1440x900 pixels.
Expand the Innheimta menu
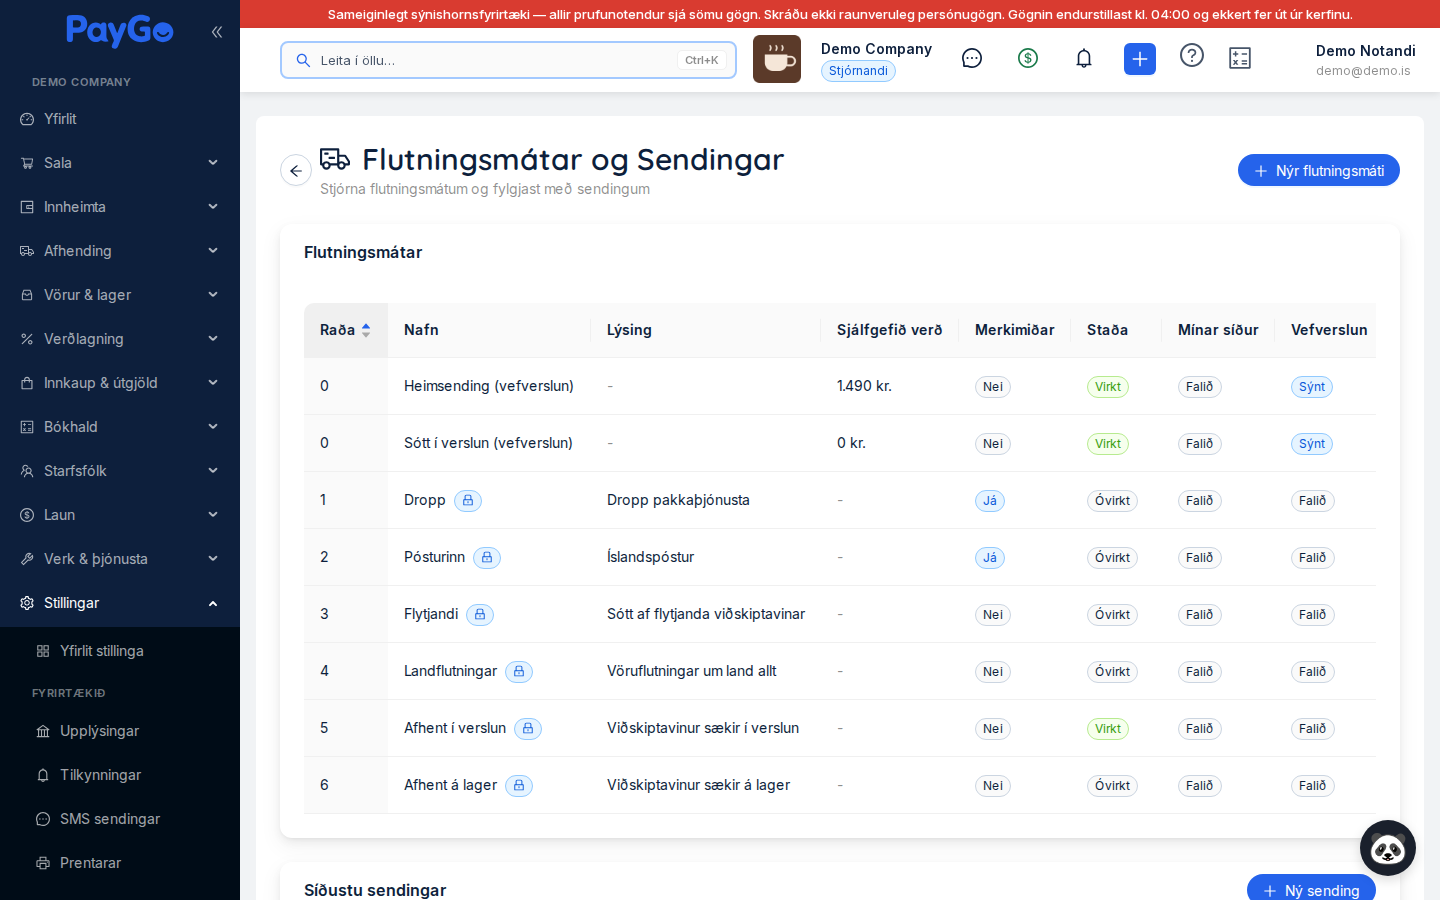coord(120,207)
